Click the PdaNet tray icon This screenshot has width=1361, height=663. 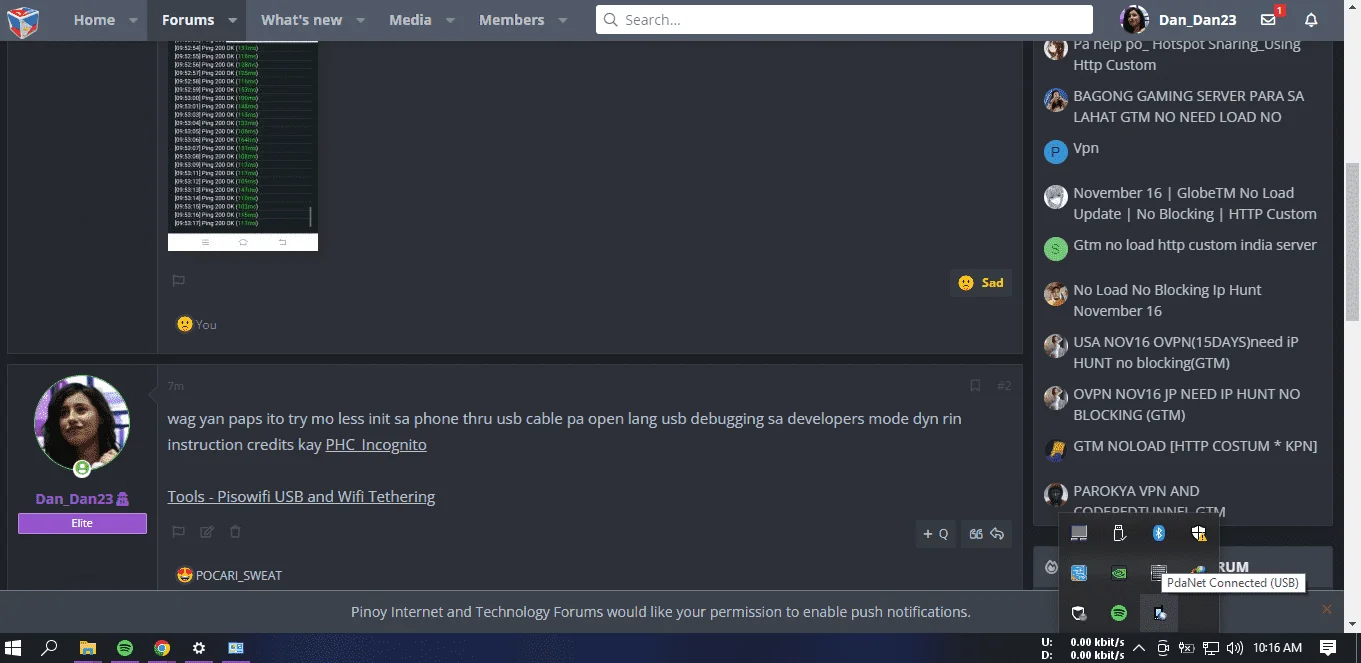point(1159,613)
